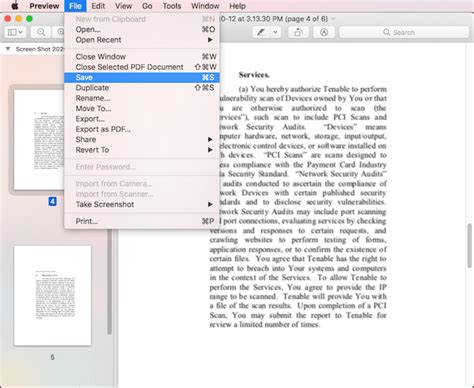Image resolution: width=474 pixels, height=388 pixels.
Task: Select Export as PDF… menu item
Action: (142, 129)
